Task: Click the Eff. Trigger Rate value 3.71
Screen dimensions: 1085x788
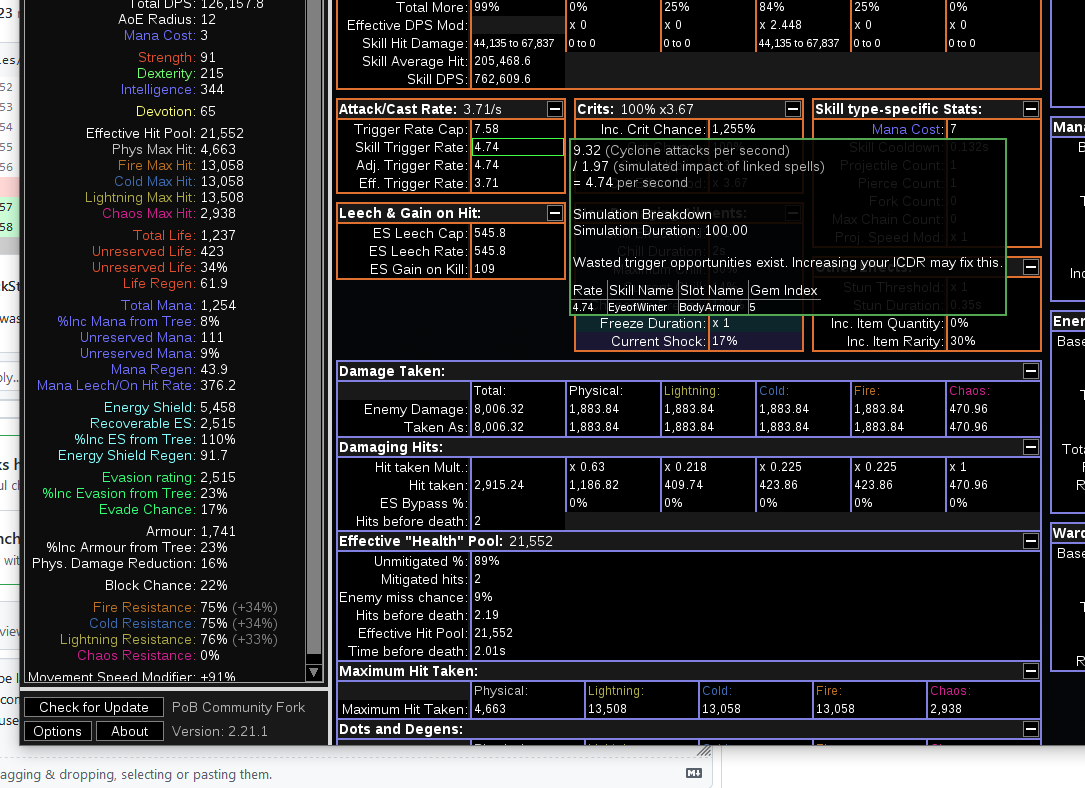Action: click(x=486, y=183)
